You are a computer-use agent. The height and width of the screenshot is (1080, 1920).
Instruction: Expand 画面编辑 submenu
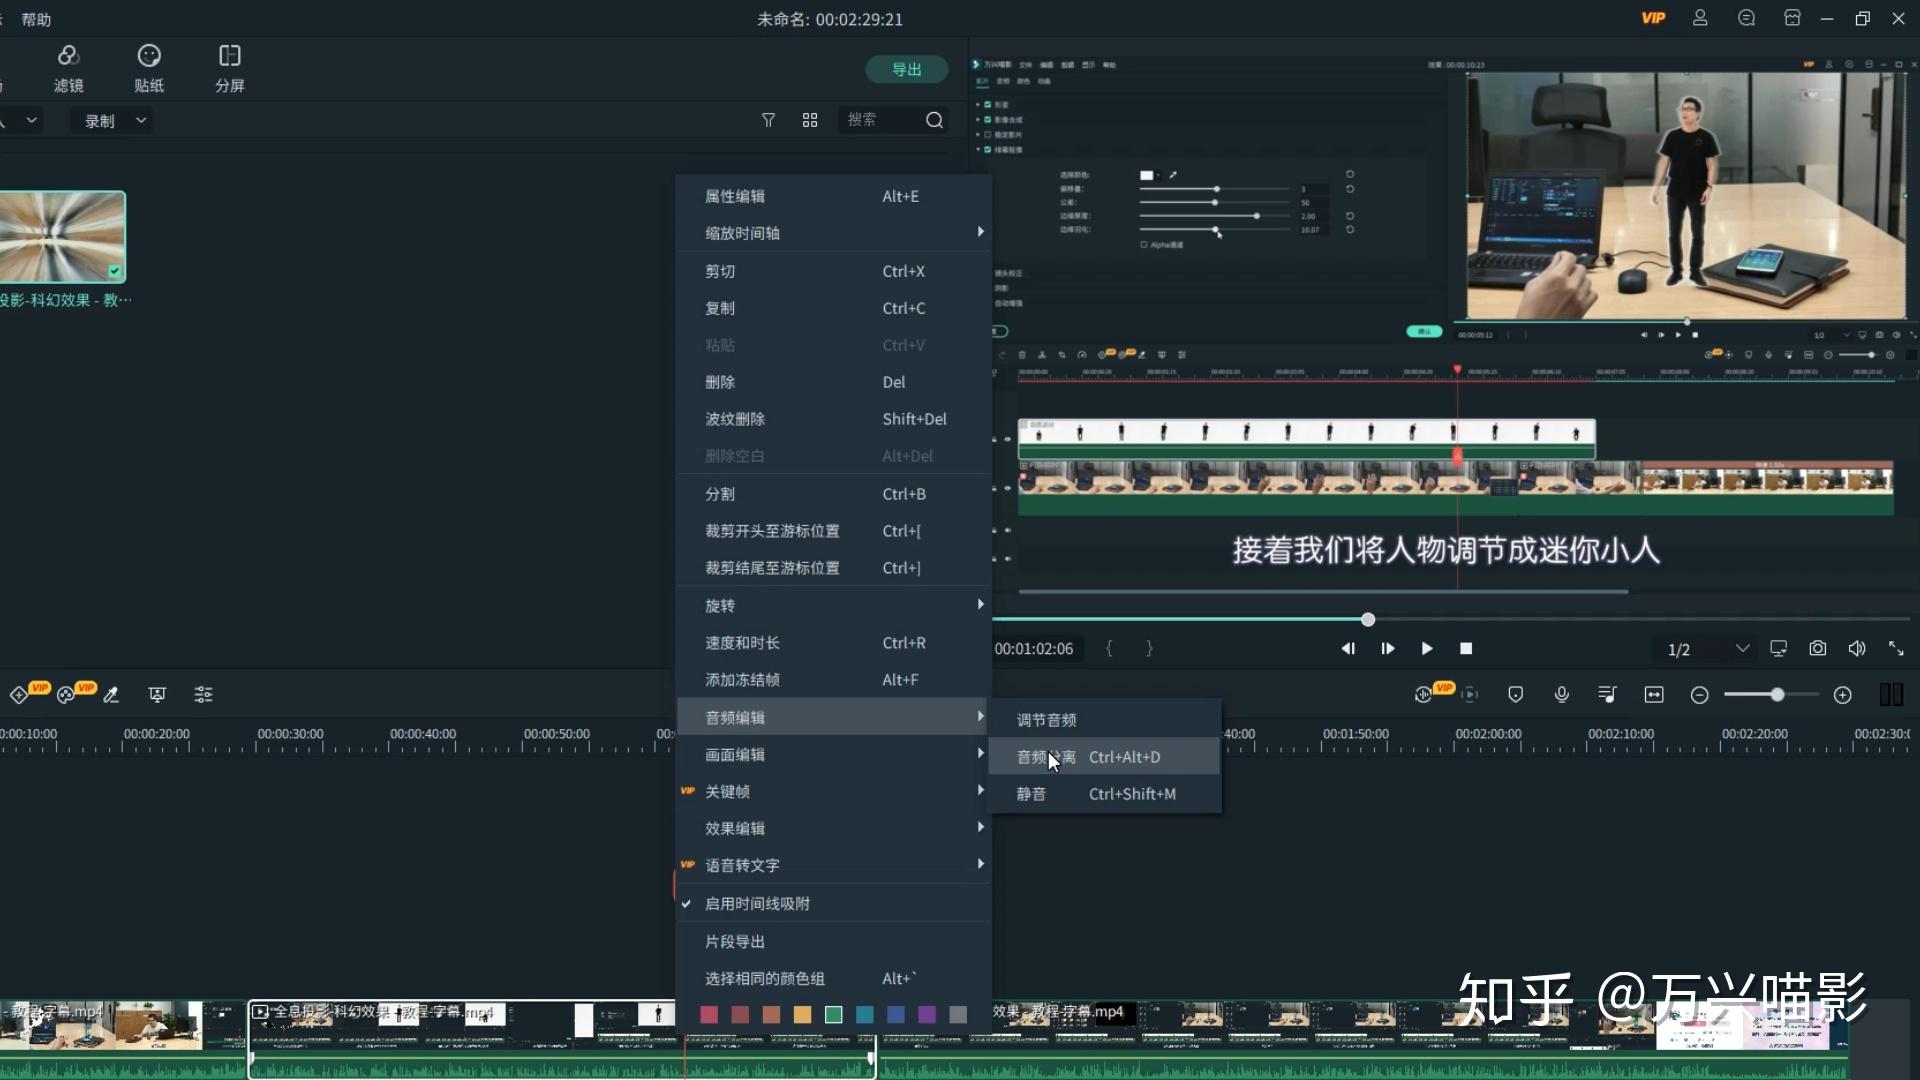(x=834, y=754)
